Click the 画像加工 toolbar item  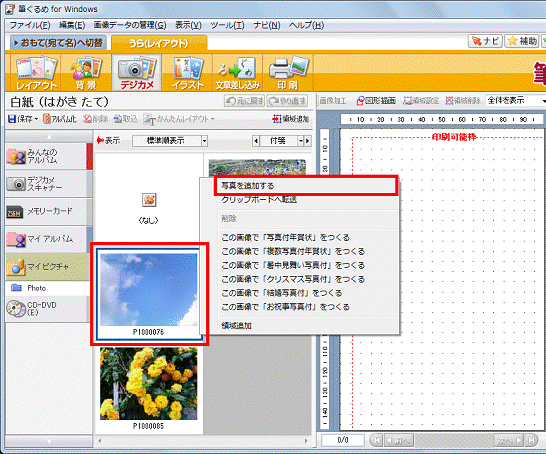(333, 101)
